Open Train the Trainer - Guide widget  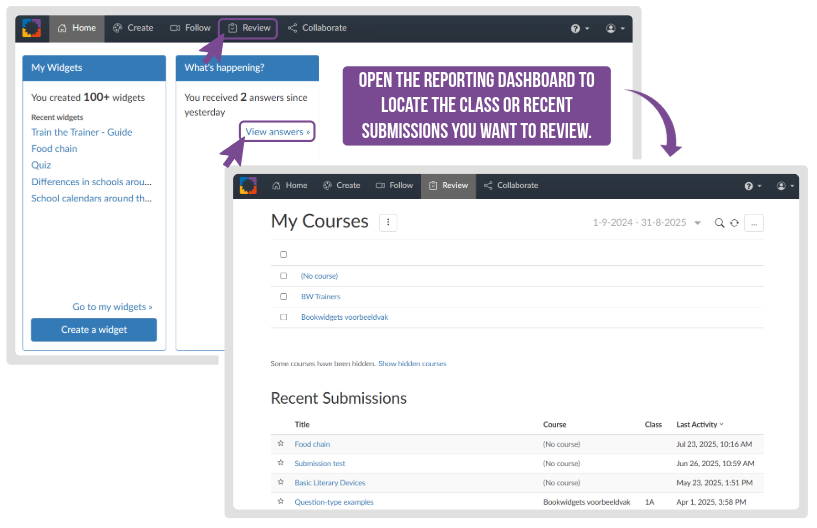coord(82,132)
